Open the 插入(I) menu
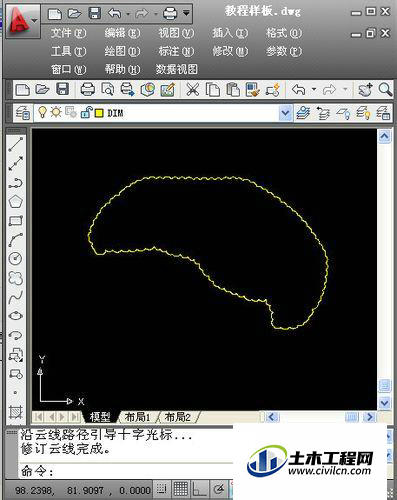 click(230, 33)
